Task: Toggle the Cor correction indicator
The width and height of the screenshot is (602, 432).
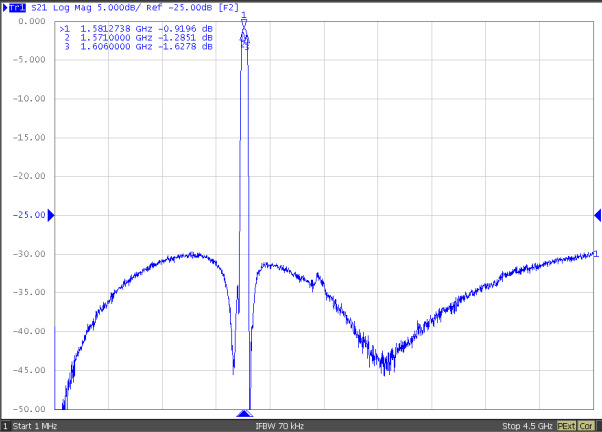Action: 587,425
